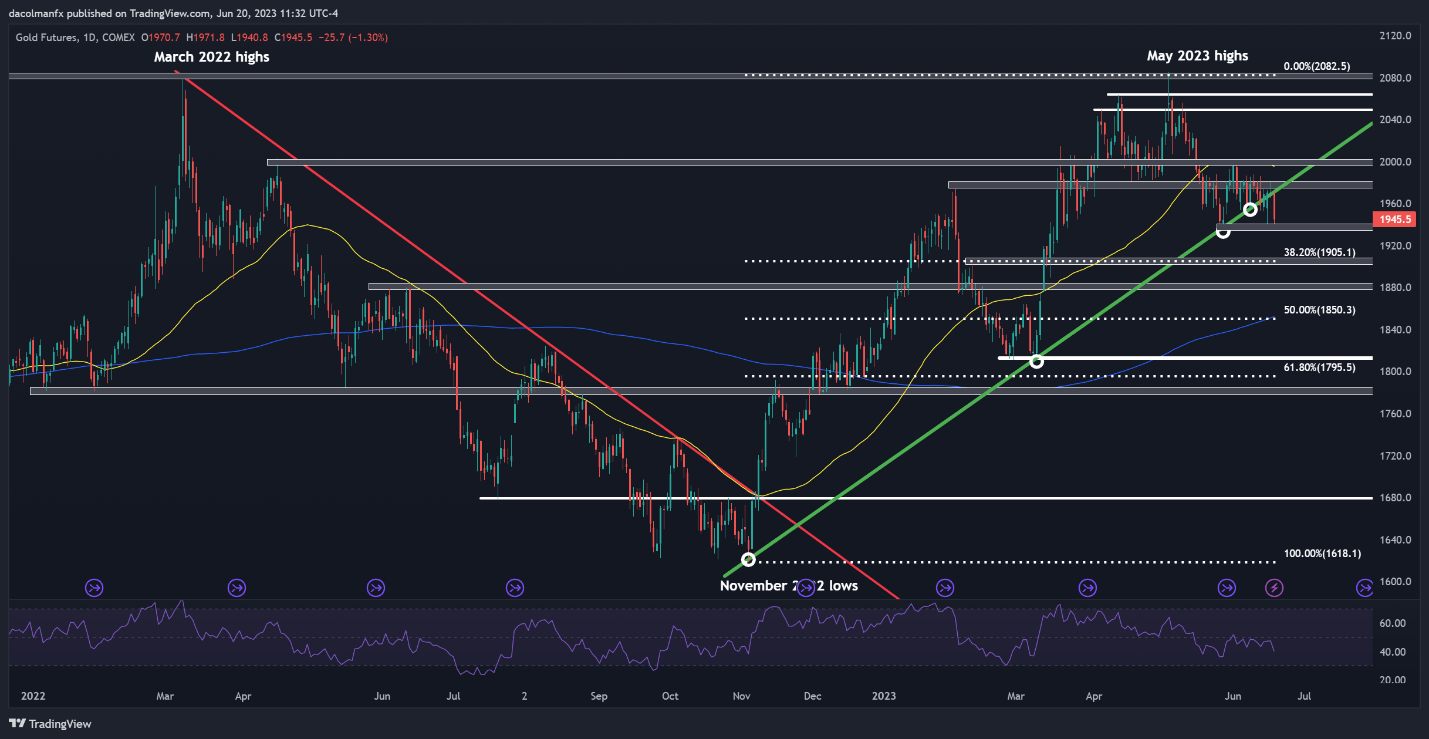Image resolution: width=1429 pixels, height=739 pixels.
Task: Select the 'May 2023 highs' annotation
Action: click(x=1197, y=56)
